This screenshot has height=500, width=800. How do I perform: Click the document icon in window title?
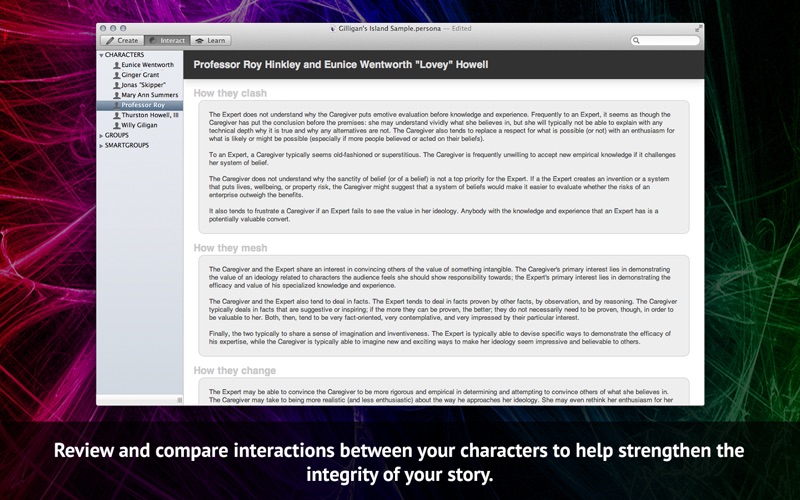tap(333, 29)
